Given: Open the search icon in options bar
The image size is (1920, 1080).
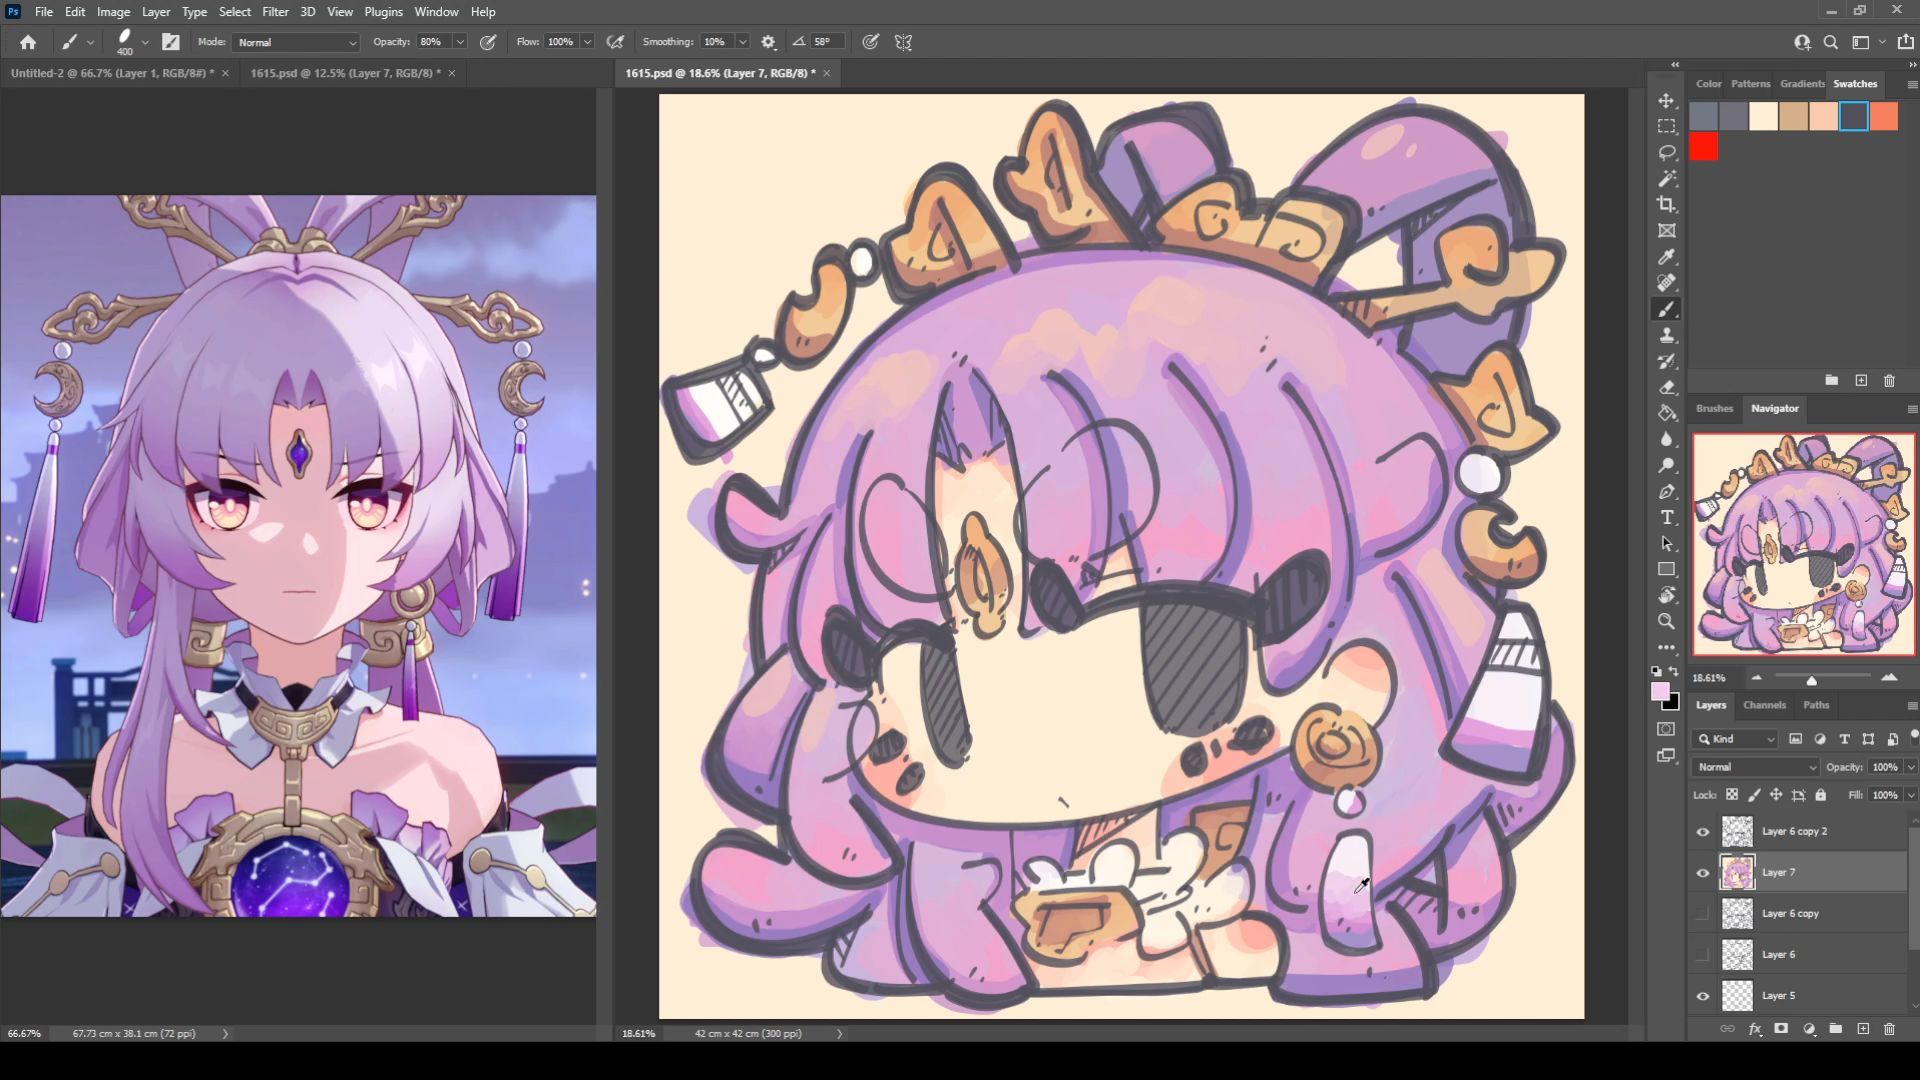Looking at the screenshot, I should click(x=1831, y=42).
